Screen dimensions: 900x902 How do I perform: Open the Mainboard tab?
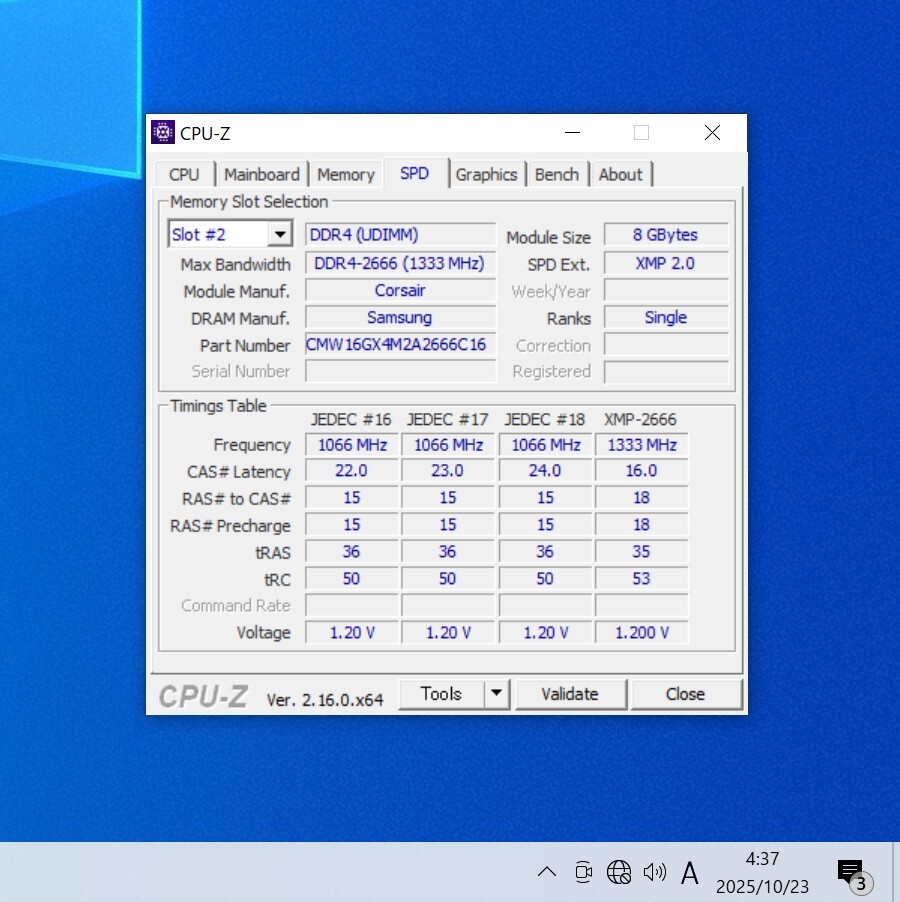point(261,174)
